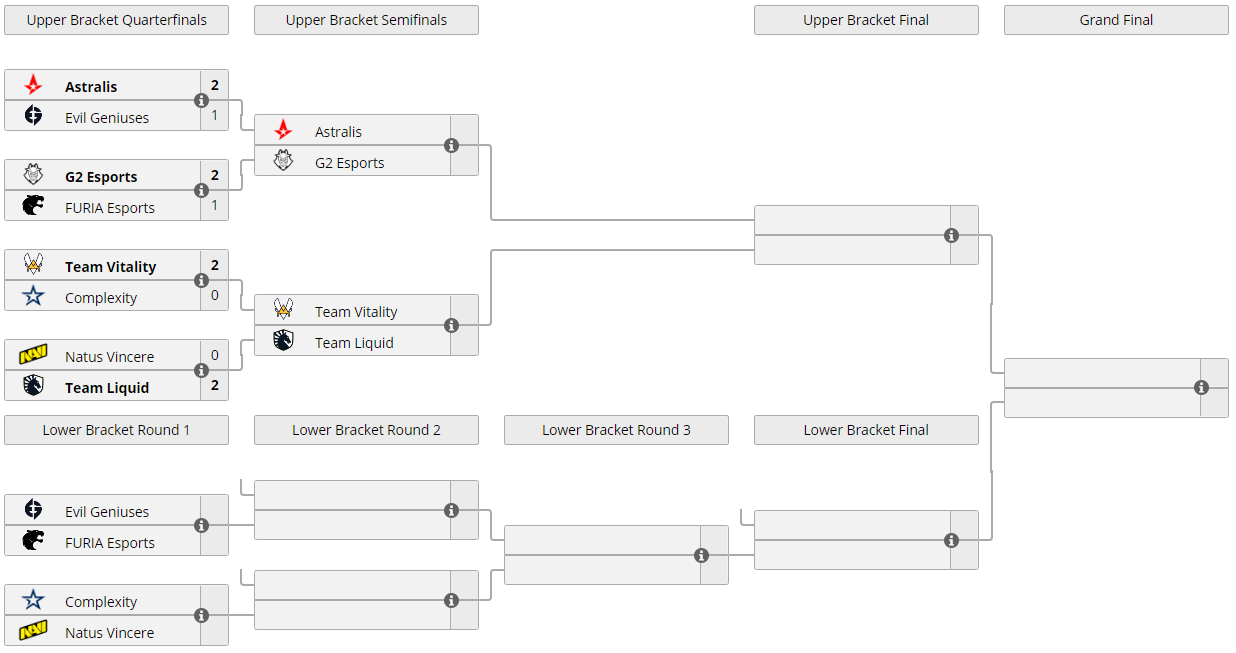The image size is (1236, 653).
Task: Select the Upper Bracket Semifinals header
Action: click(x=366, y=20)
